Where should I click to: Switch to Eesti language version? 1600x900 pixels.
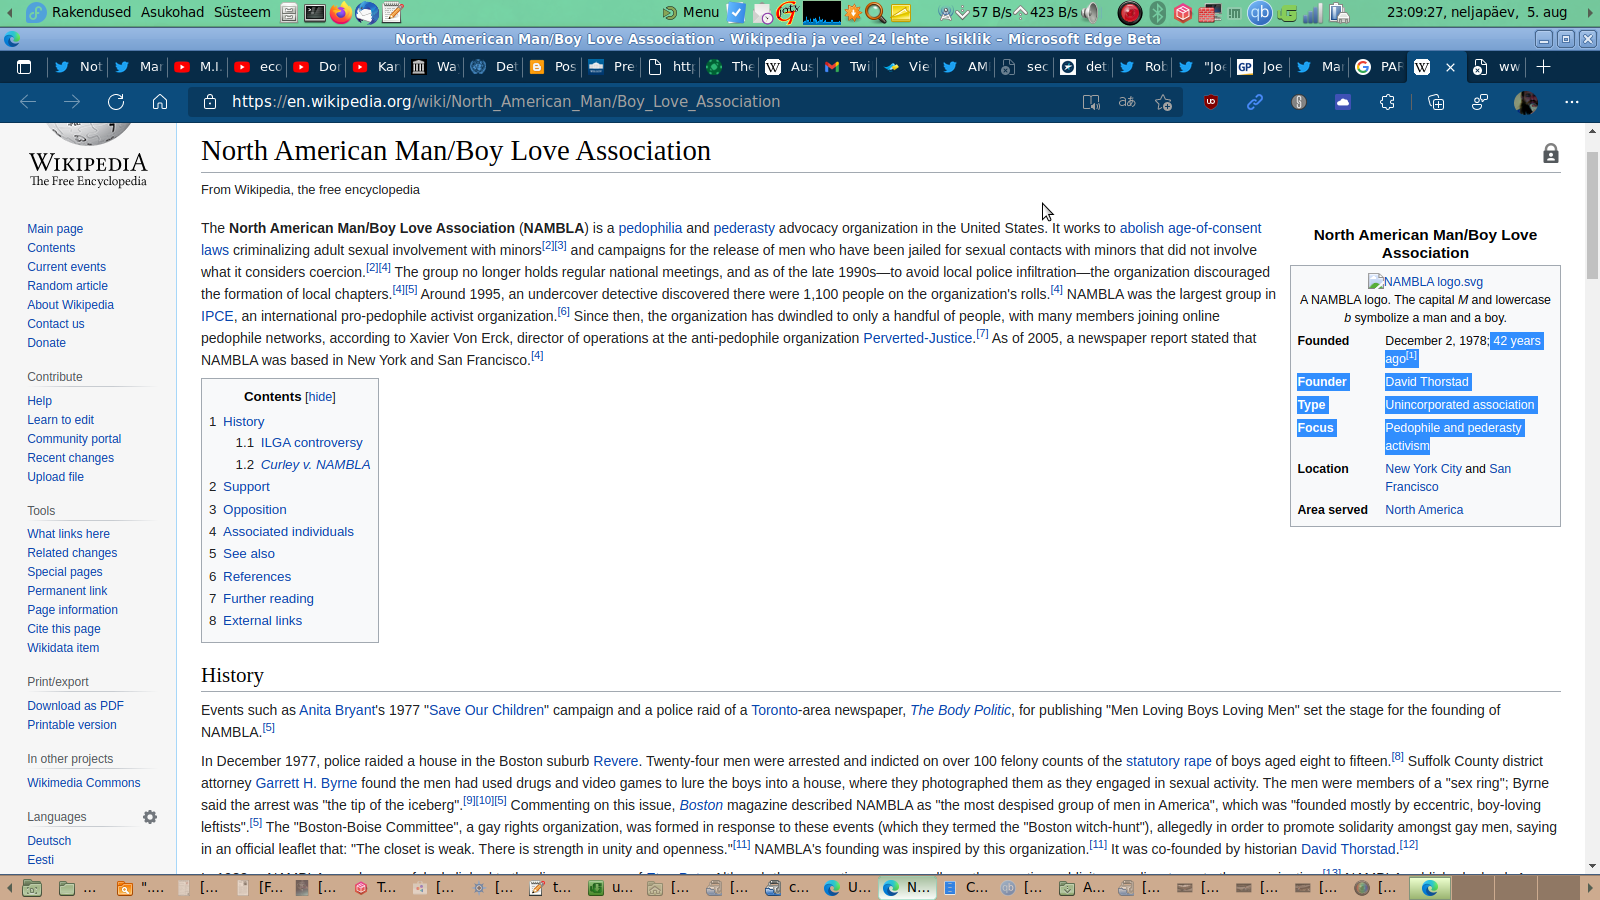point(41,860)
